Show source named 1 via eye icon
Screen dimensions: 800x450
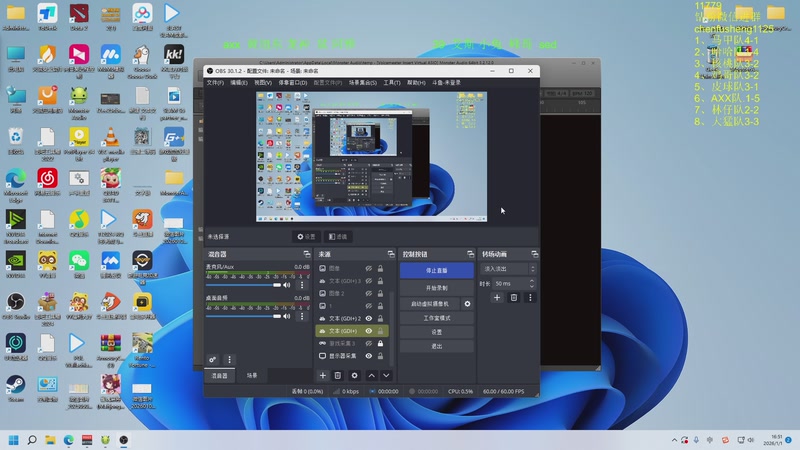point(368,306)
